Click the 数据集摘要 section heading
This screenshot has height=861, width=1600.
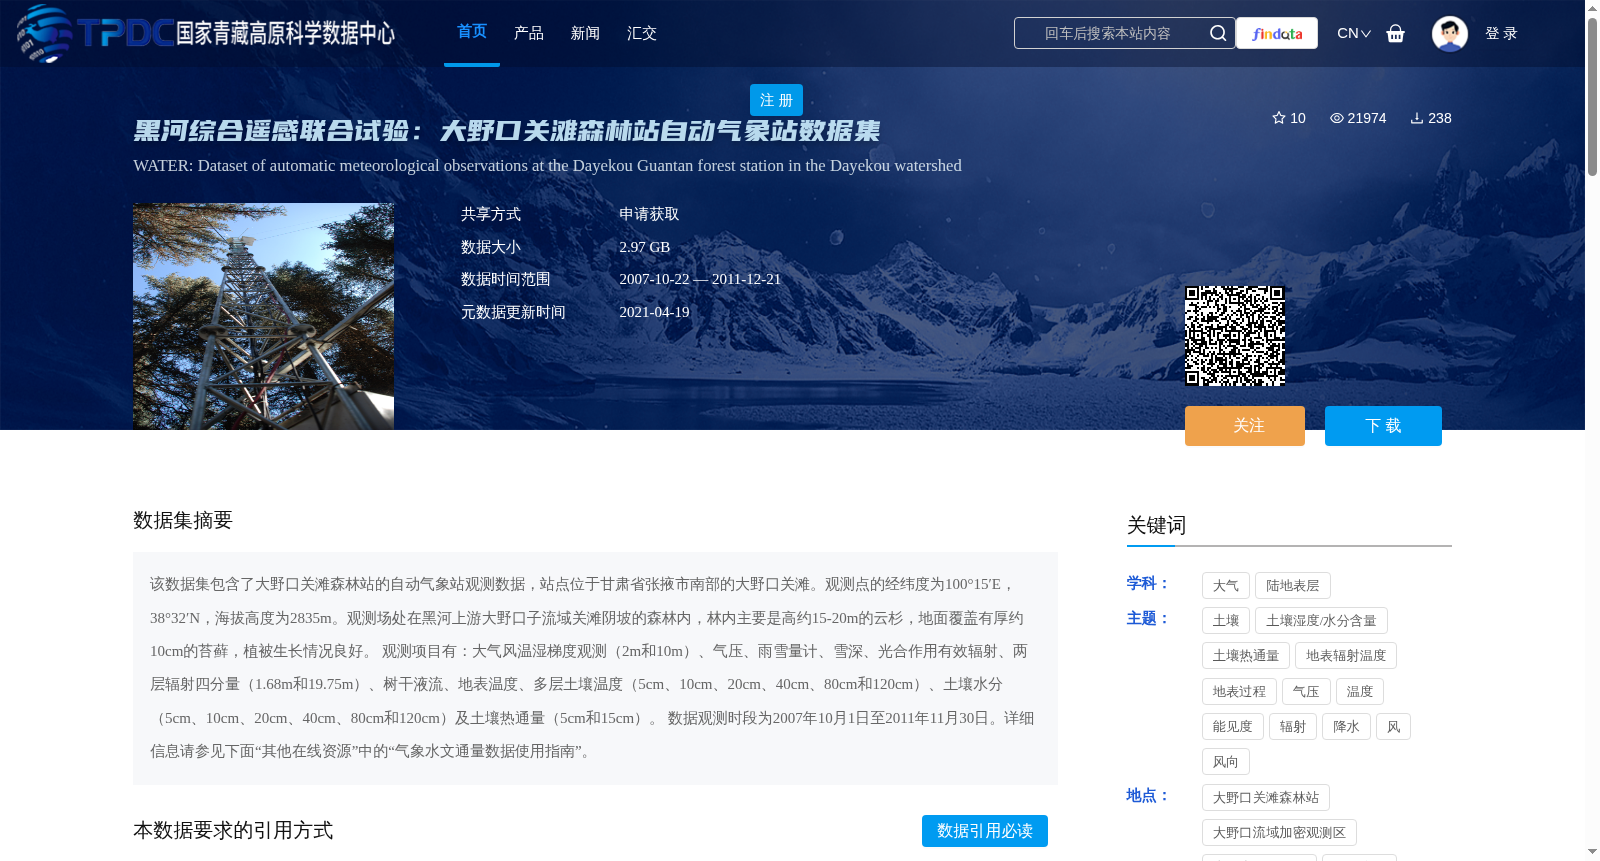click(x=183, y=520)
